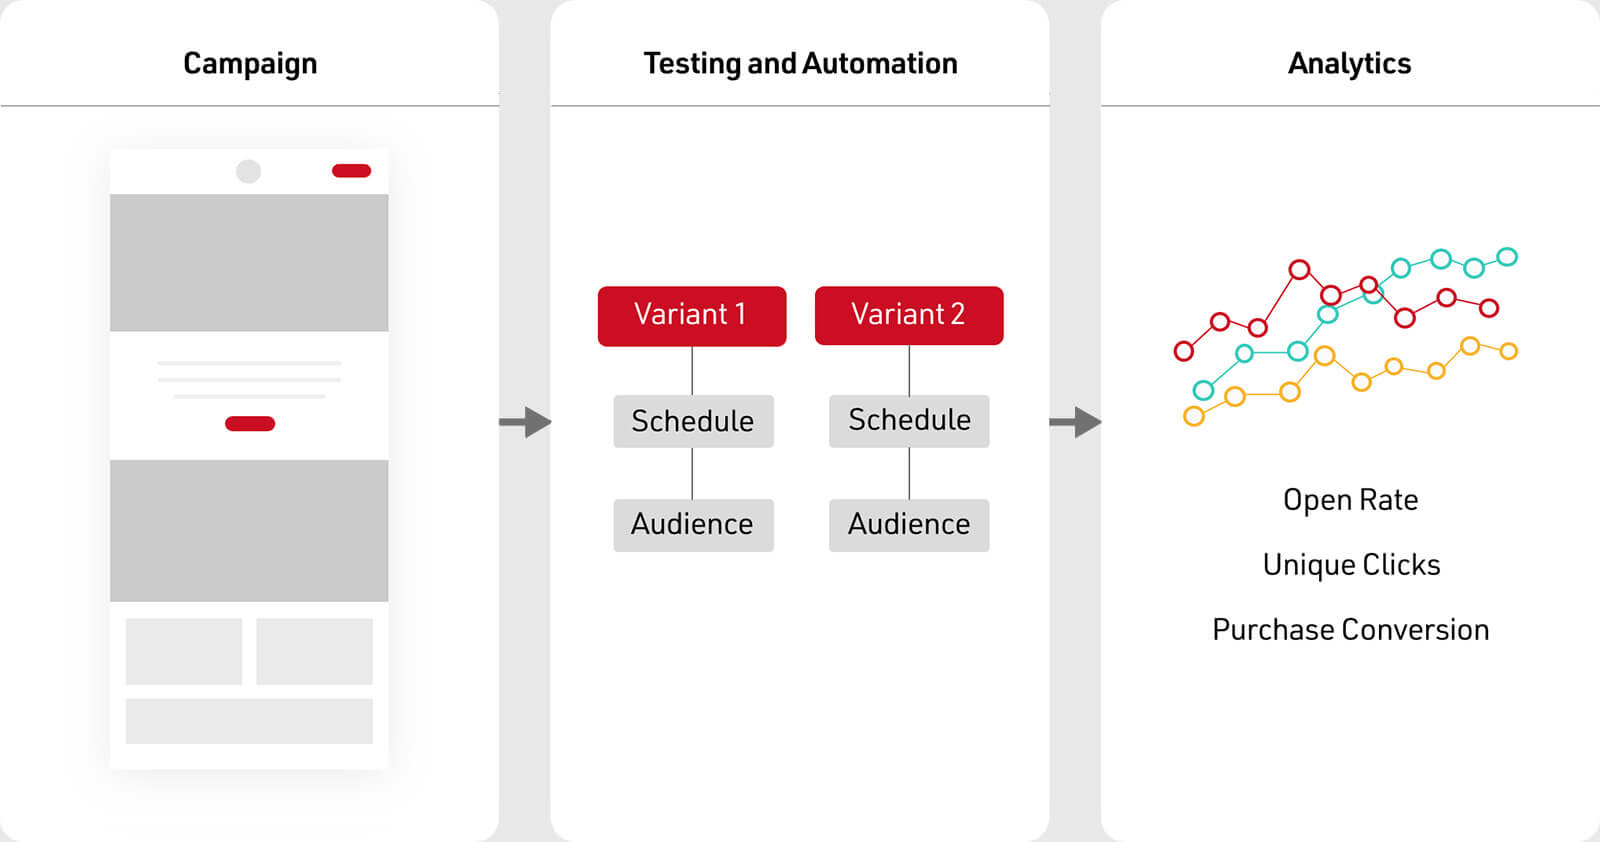Viewport: 1600px width, 842px height.
Task: Click the Audience box under Variant 2
Action: click(909, 525)
